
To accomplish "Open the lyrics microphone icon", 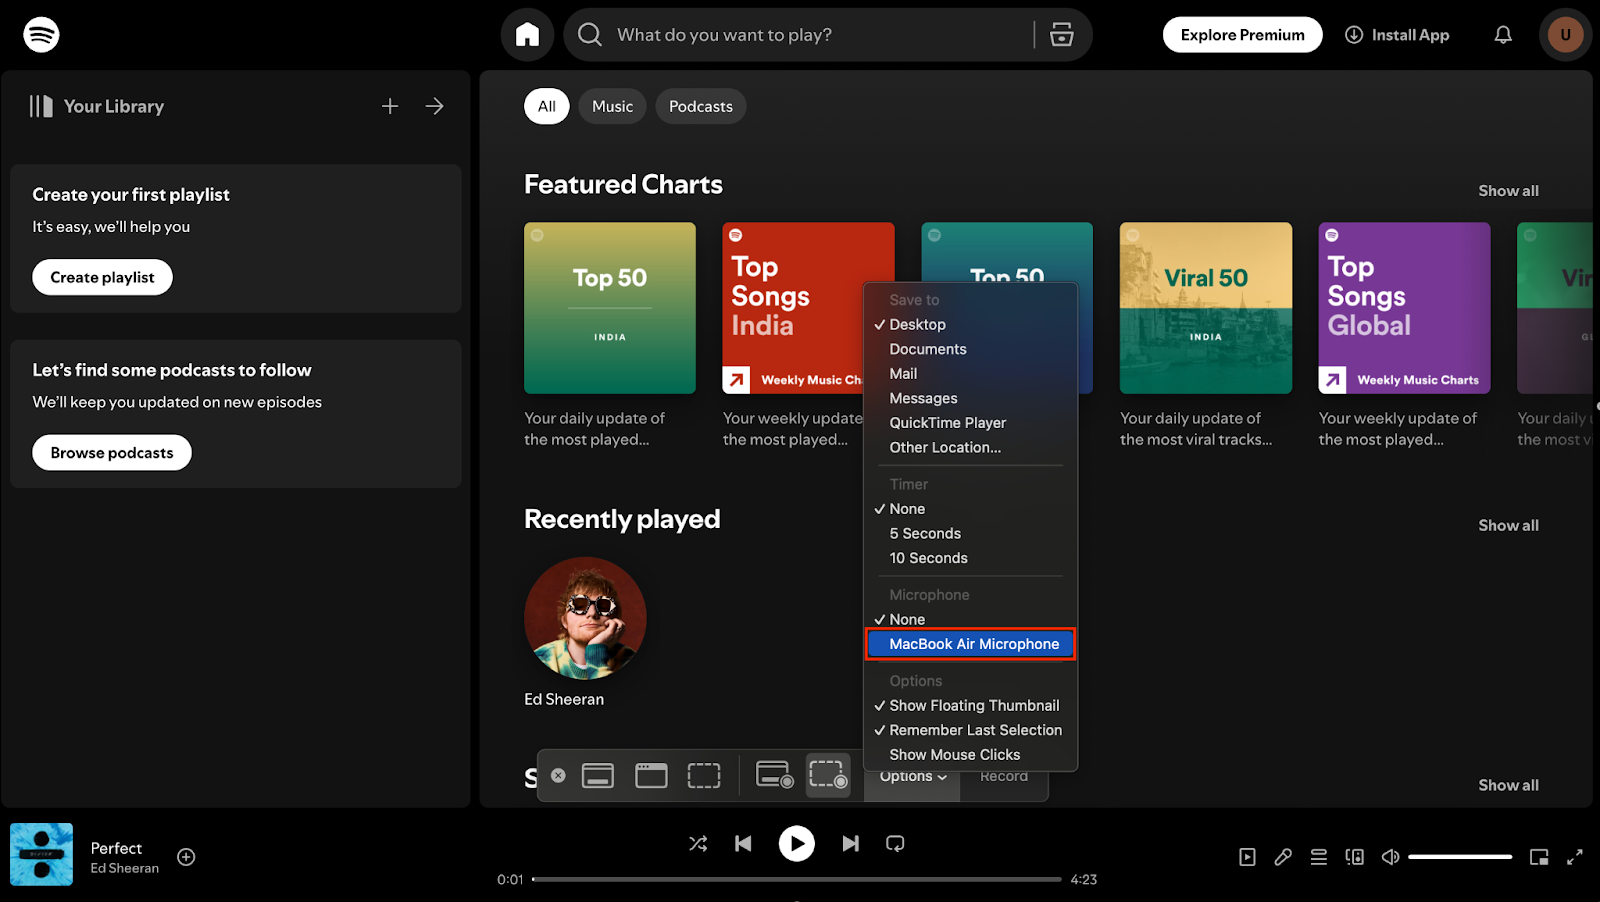I will pos(1283,857).
